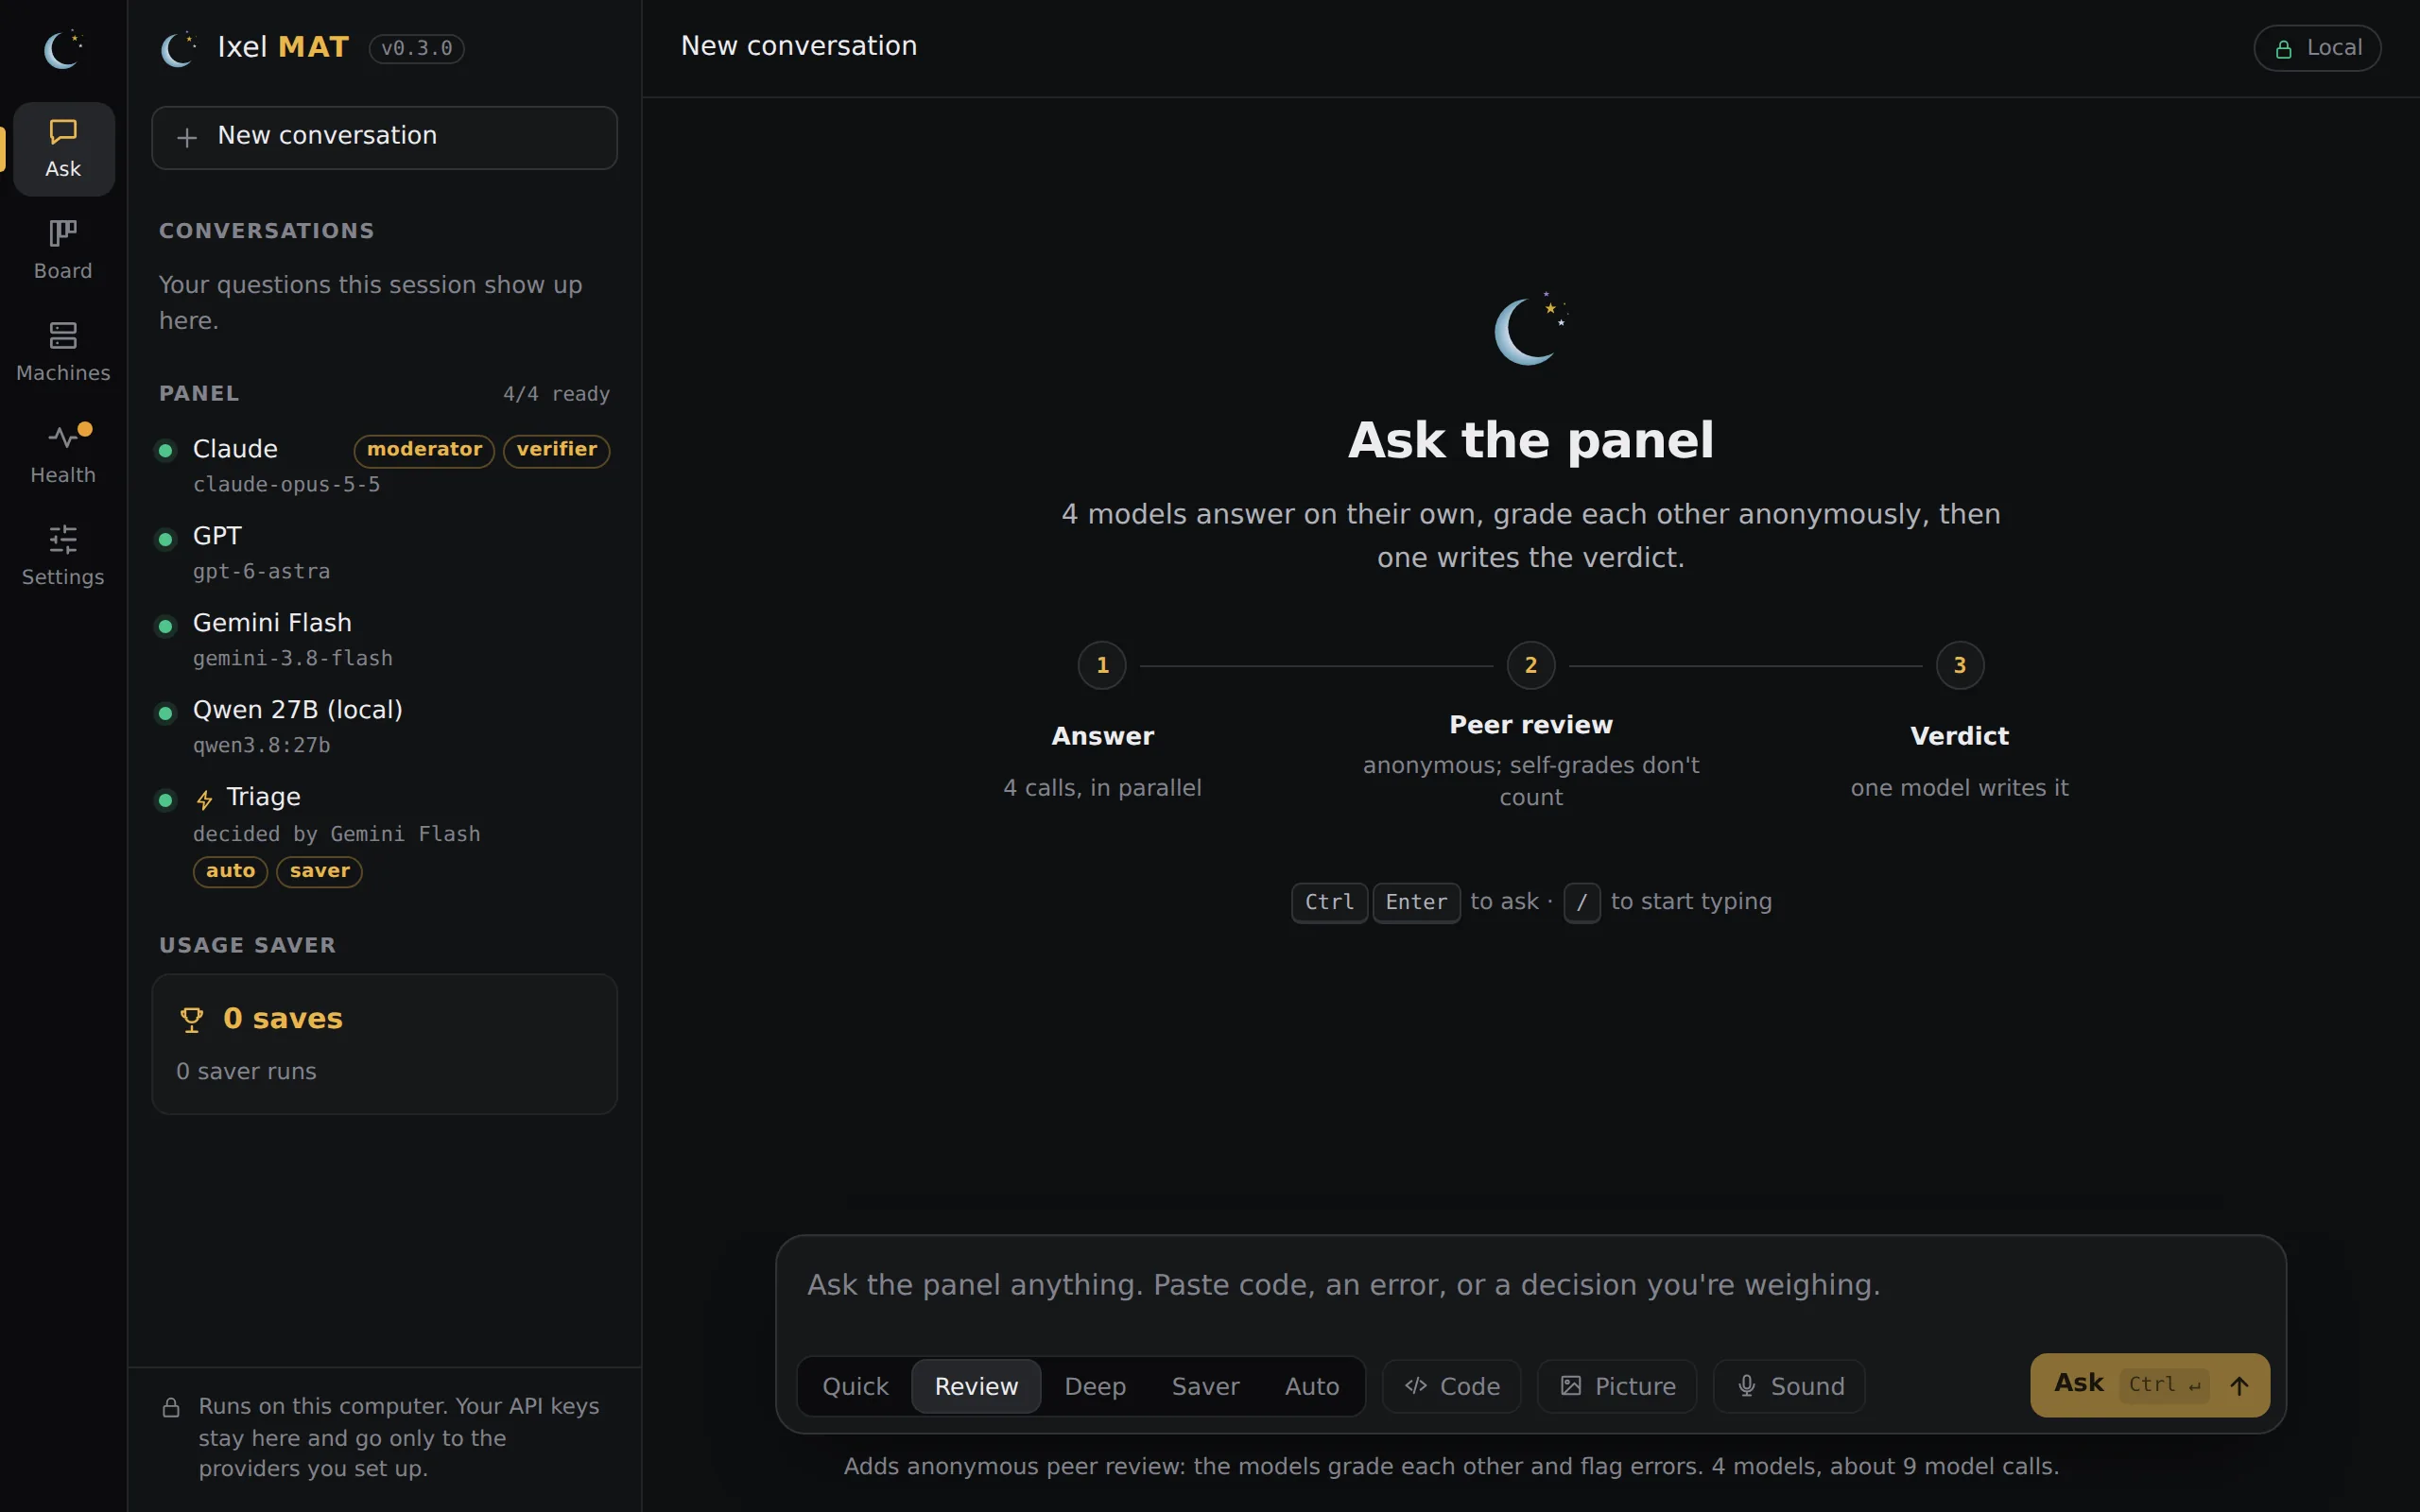Click the auto tag under Triage
This screenshot has width=2420, height=1512.
click(x=230, y=871)
